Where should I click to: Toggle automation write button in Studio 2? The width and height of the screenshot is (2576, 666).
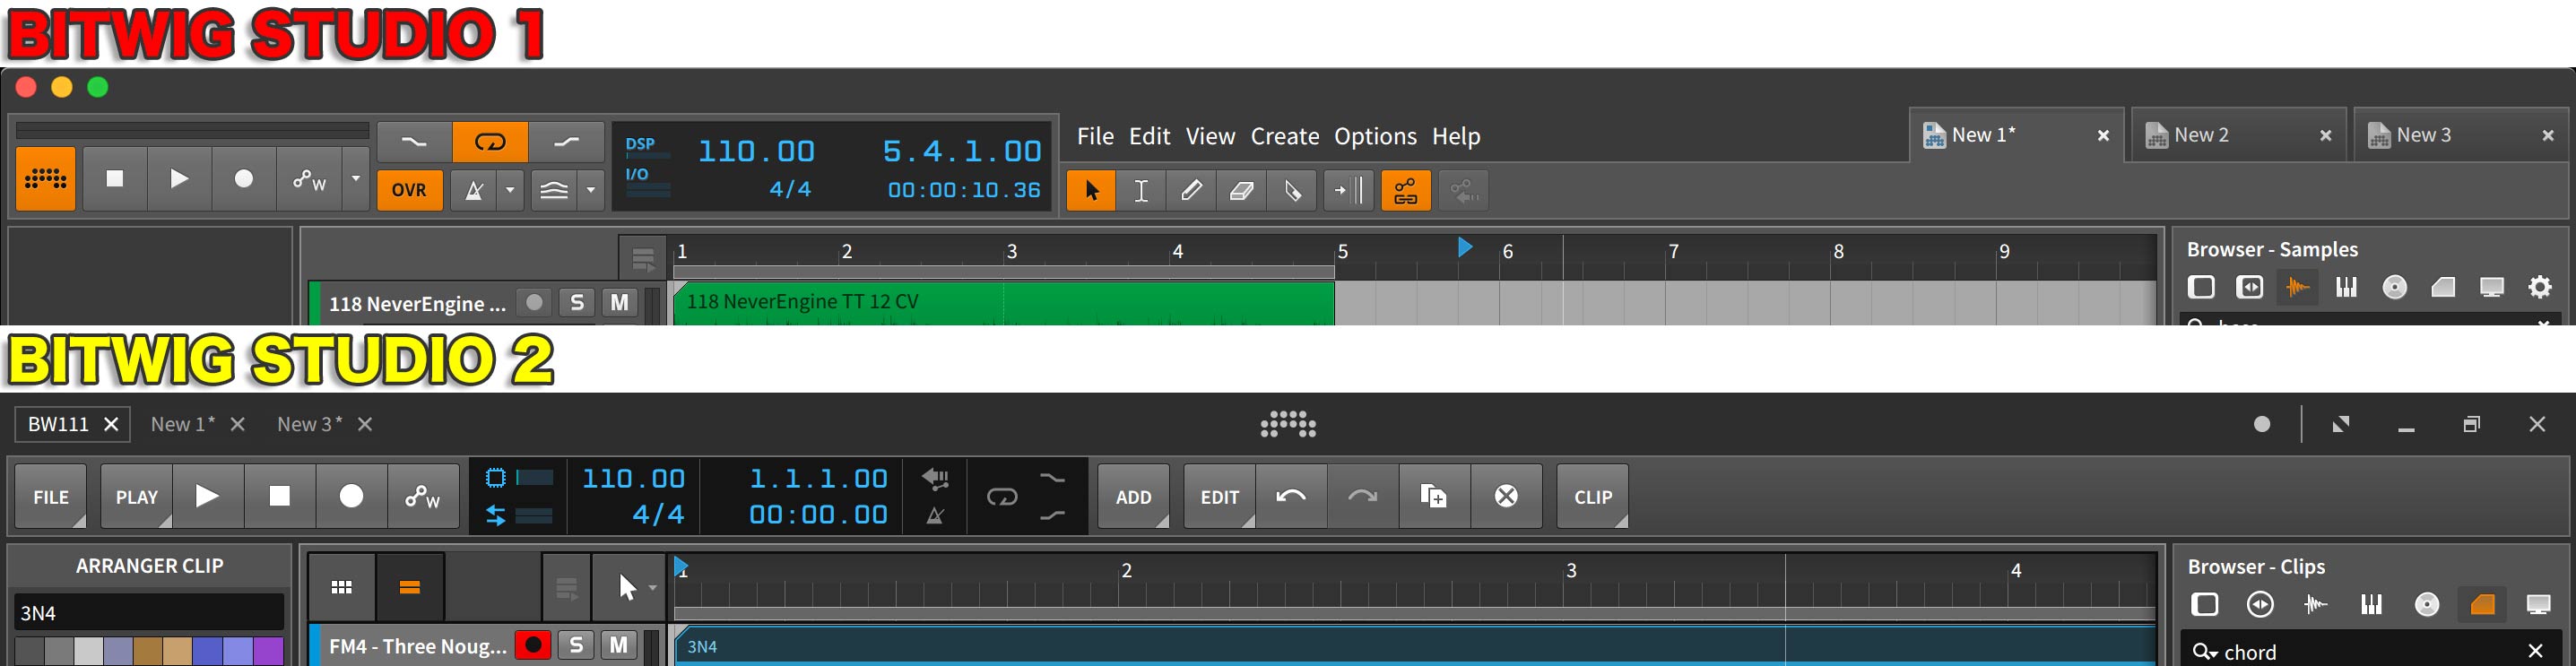[423, 497]
